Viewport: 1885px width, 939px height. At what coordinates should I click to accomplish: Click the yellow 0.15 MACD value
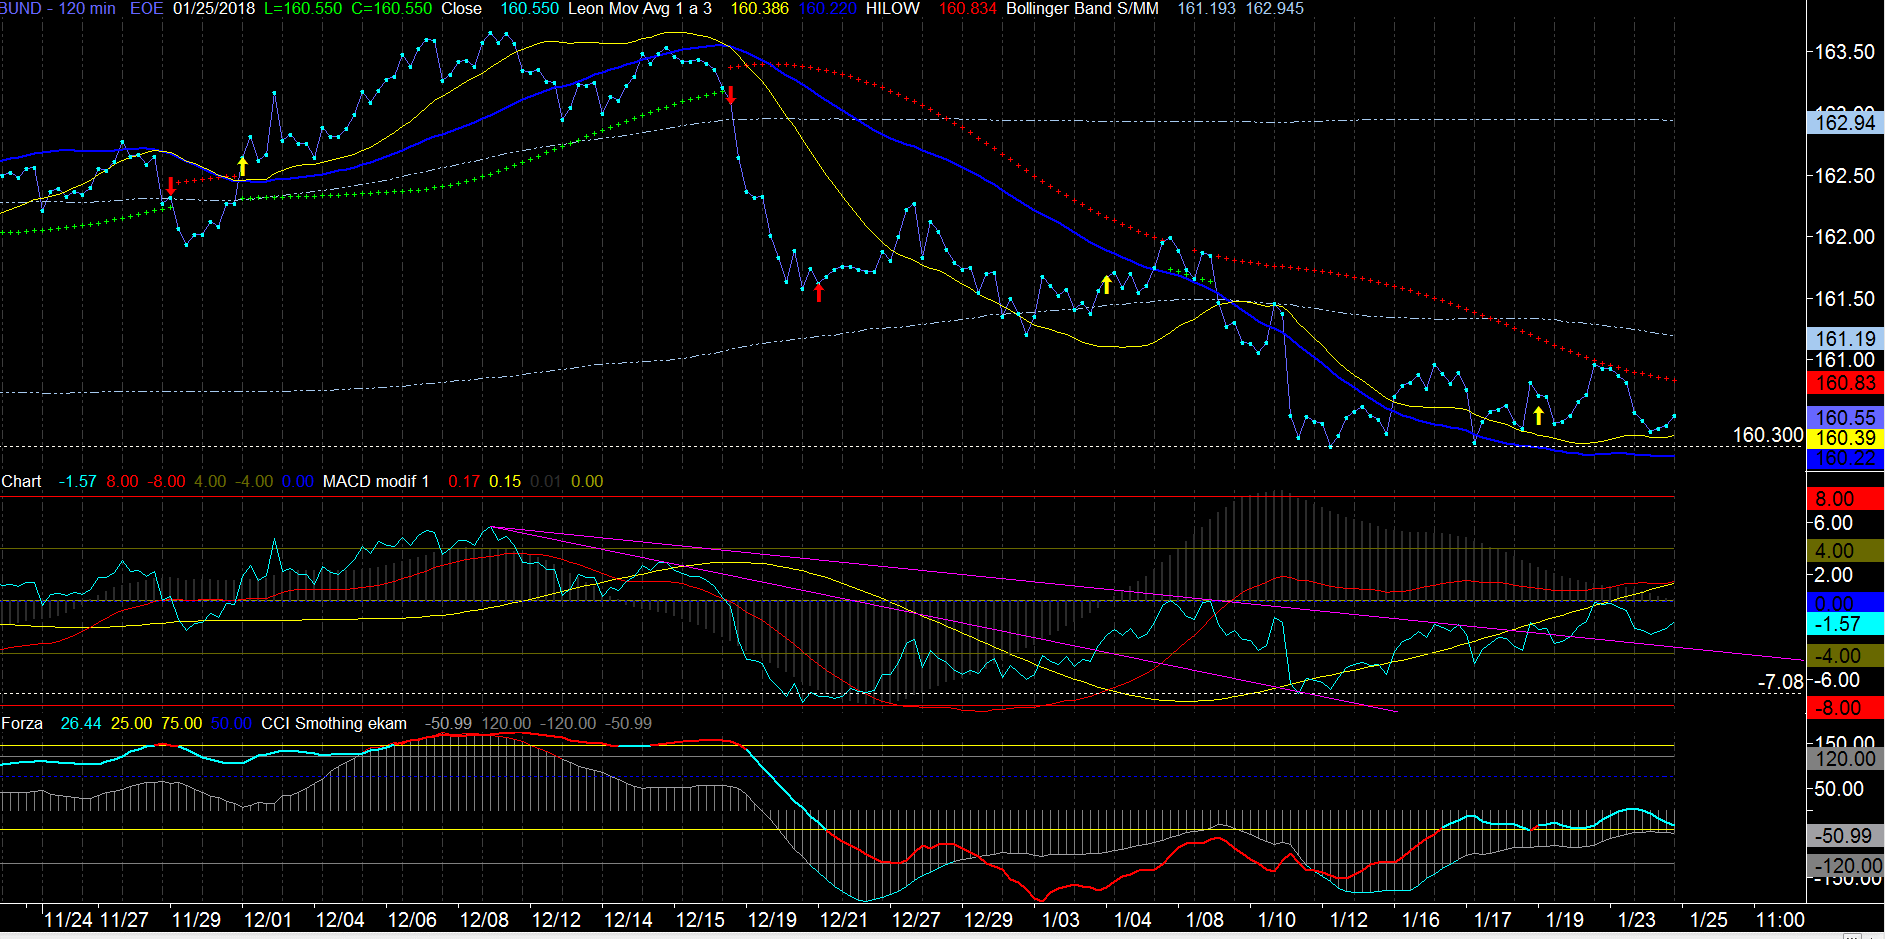505,481
